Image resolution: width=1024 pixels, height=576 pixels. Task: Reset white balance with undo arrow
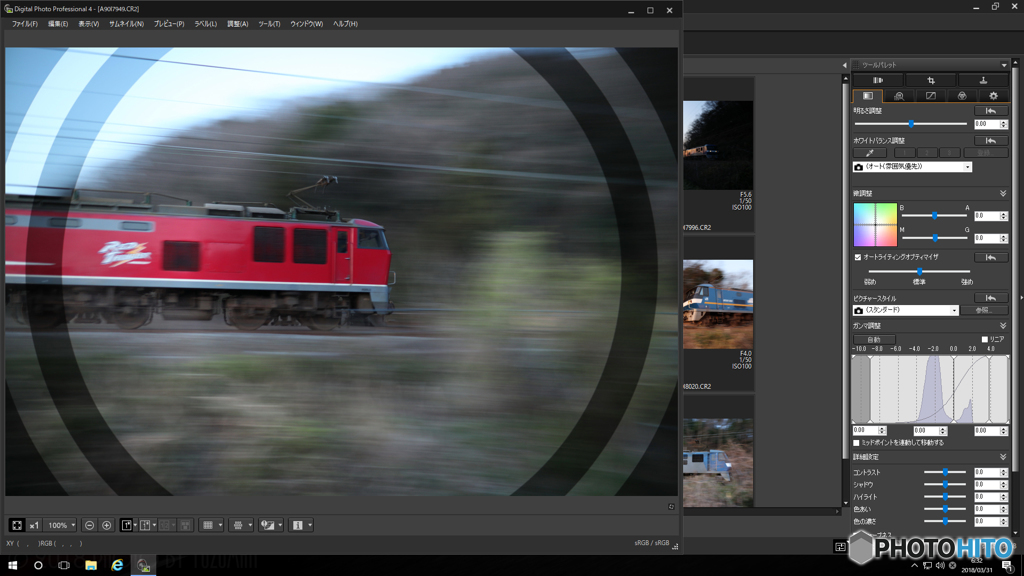tap(991, 141)
